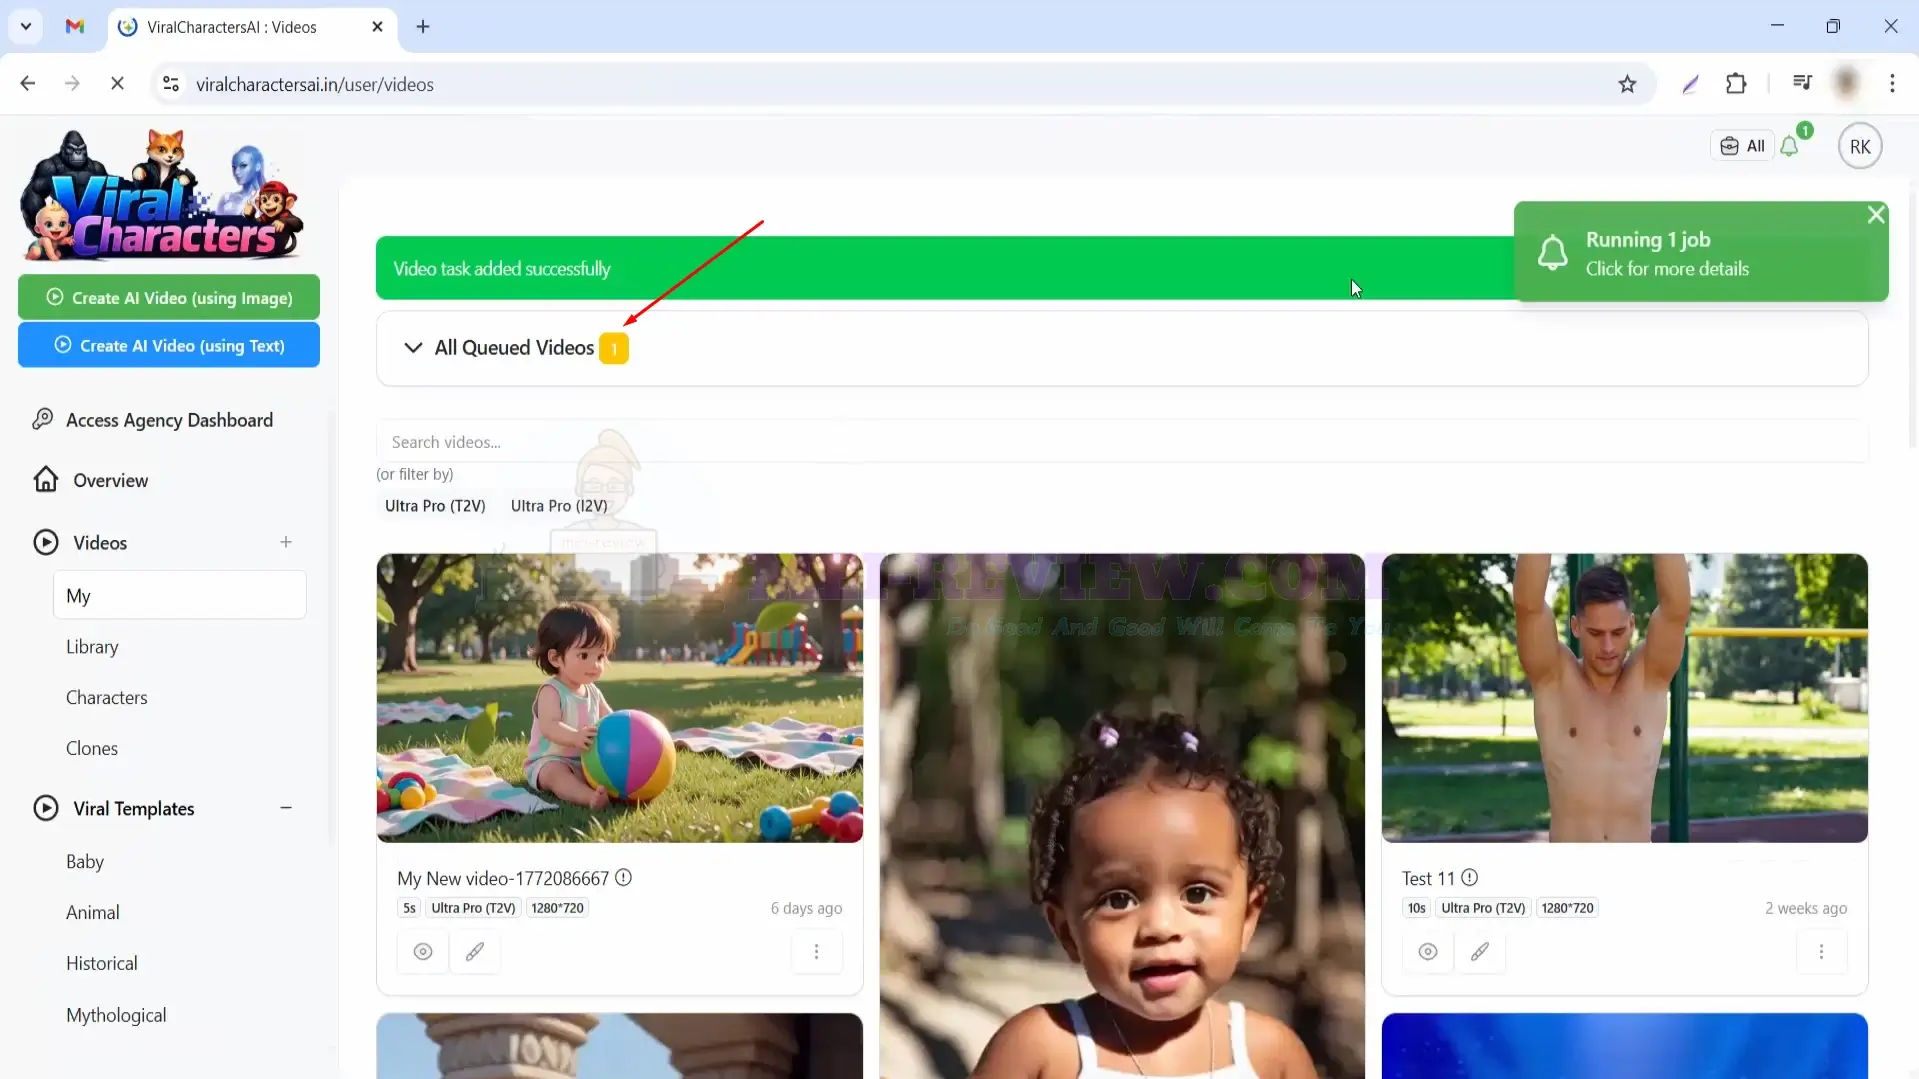Show info for My New video-1772086667
1919x1079 pixels.
[623, 877]
